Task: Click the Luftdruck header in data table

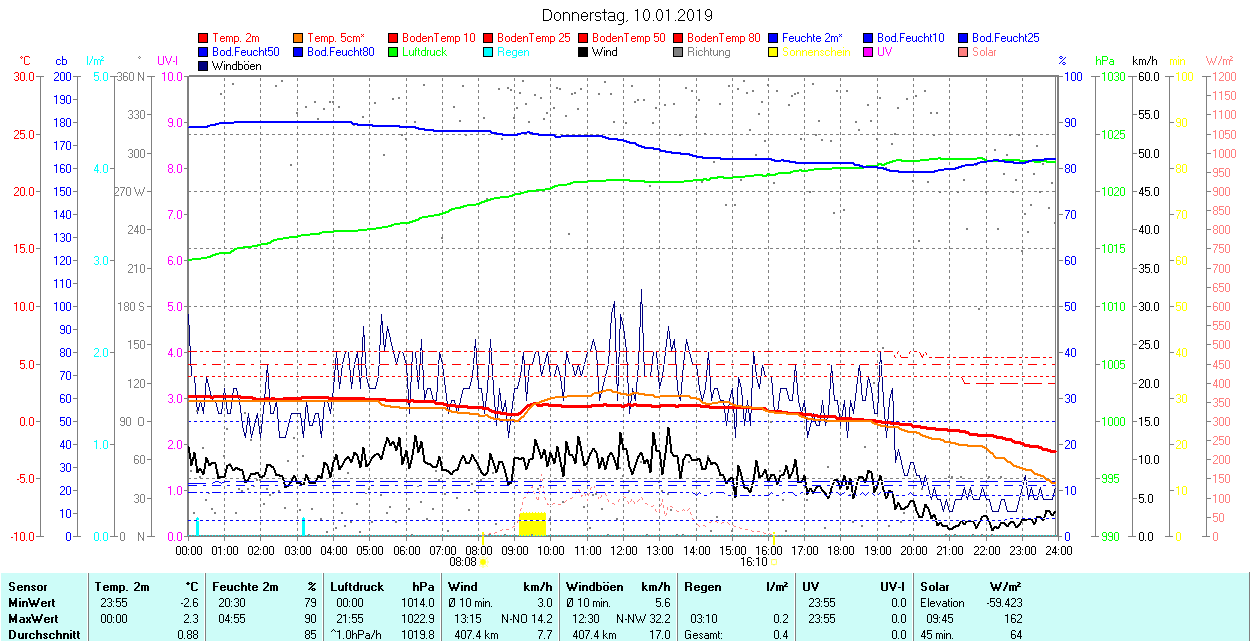Action: click(x=357, y=587)
